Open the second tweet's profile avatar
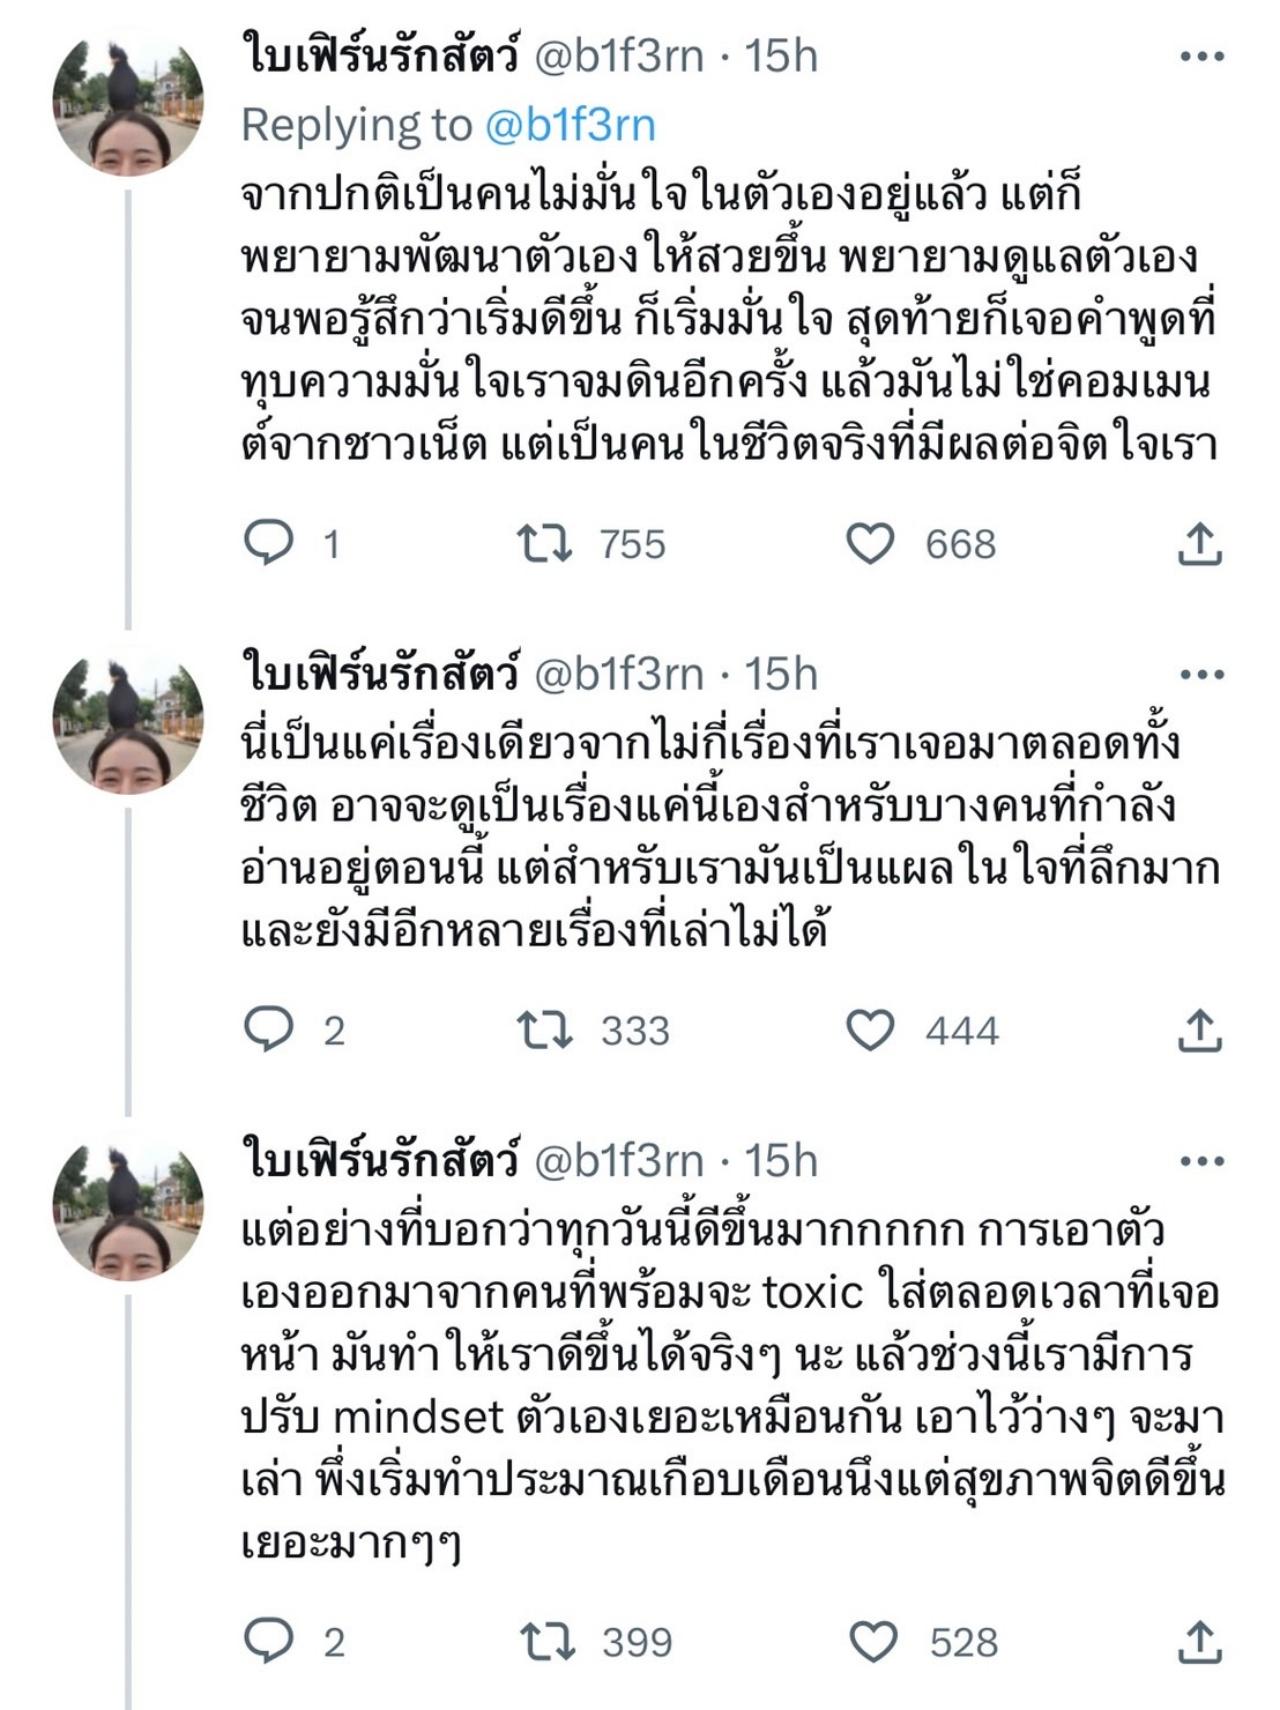 click(x=128, y=719)
